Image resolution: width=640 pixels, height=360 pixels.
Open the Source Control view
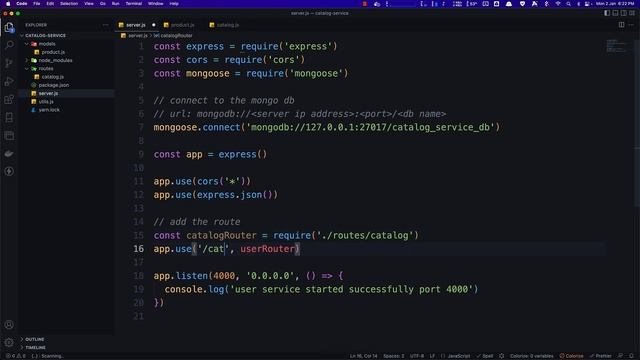9,63
